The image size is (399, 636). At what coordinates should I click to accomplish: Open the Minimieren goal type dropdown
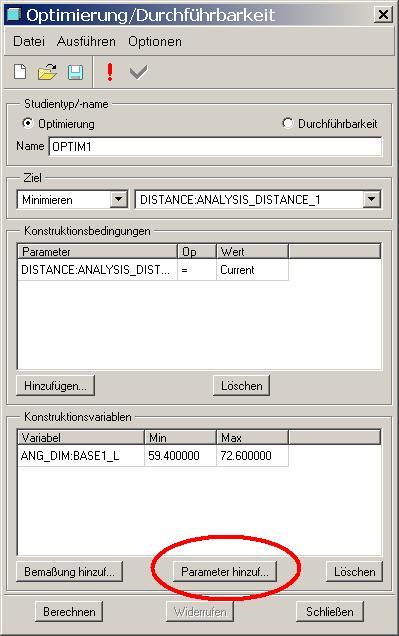coord(118,199)
